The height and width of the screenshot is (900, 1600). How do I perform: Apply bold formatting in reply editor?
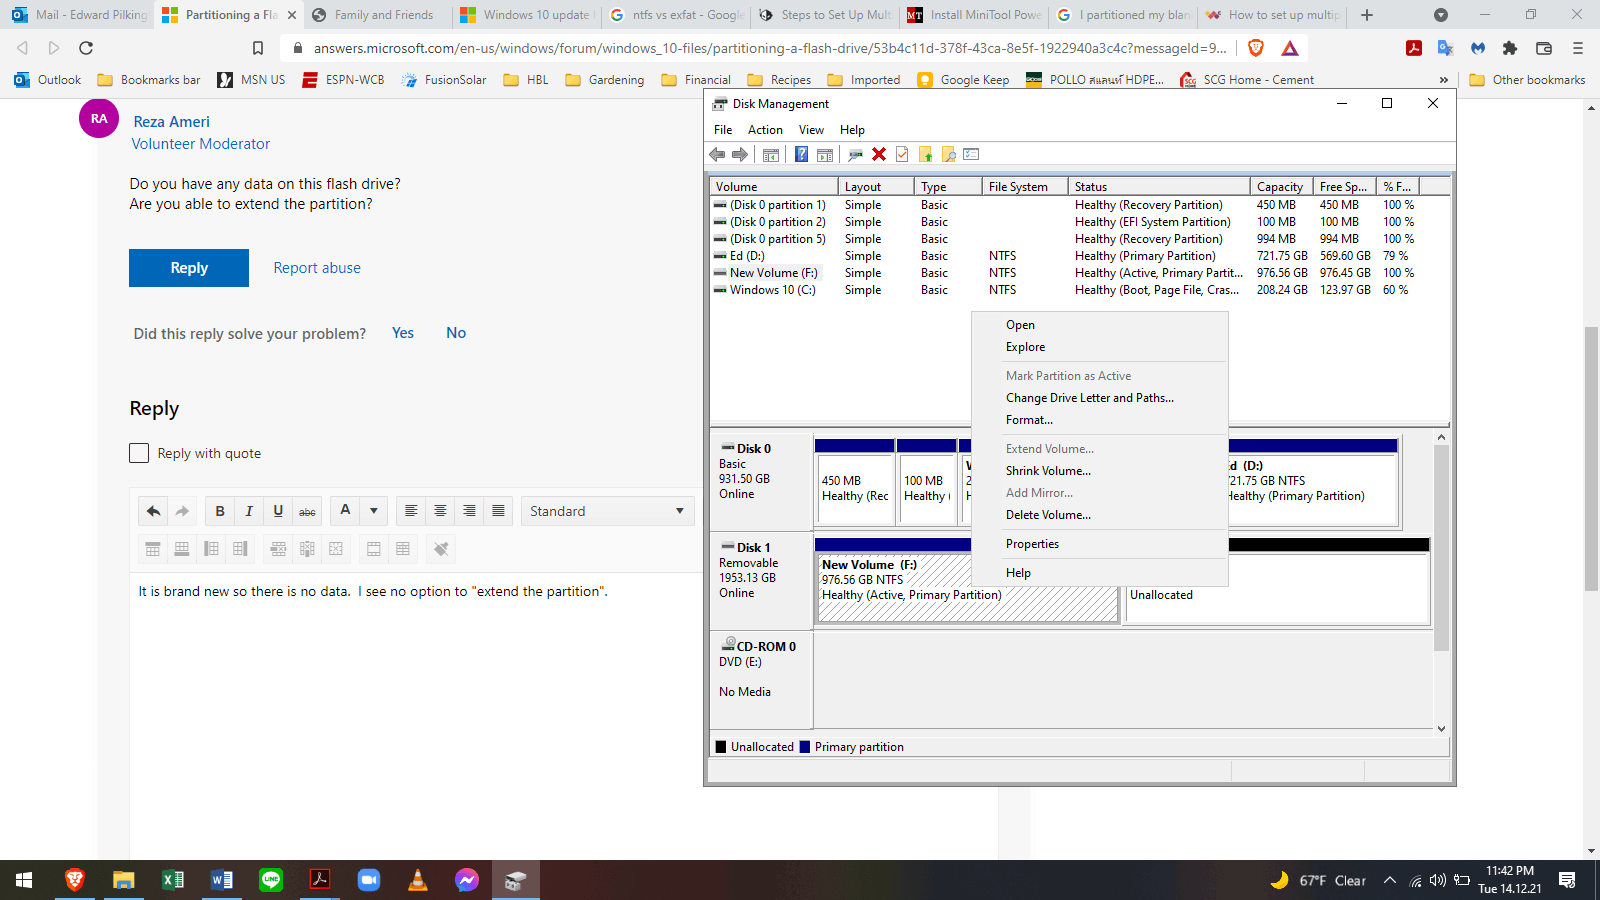[x=220, y=511]
